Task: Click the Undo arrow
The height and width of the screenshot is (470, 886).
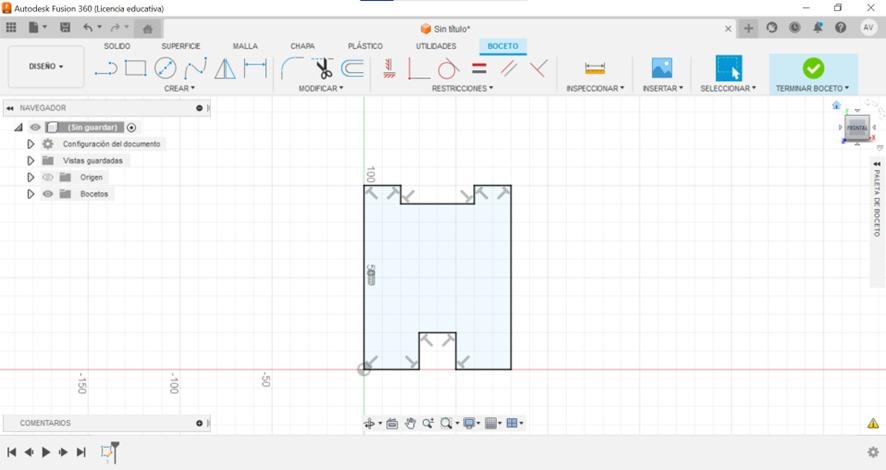Action: tap(88, 27)
